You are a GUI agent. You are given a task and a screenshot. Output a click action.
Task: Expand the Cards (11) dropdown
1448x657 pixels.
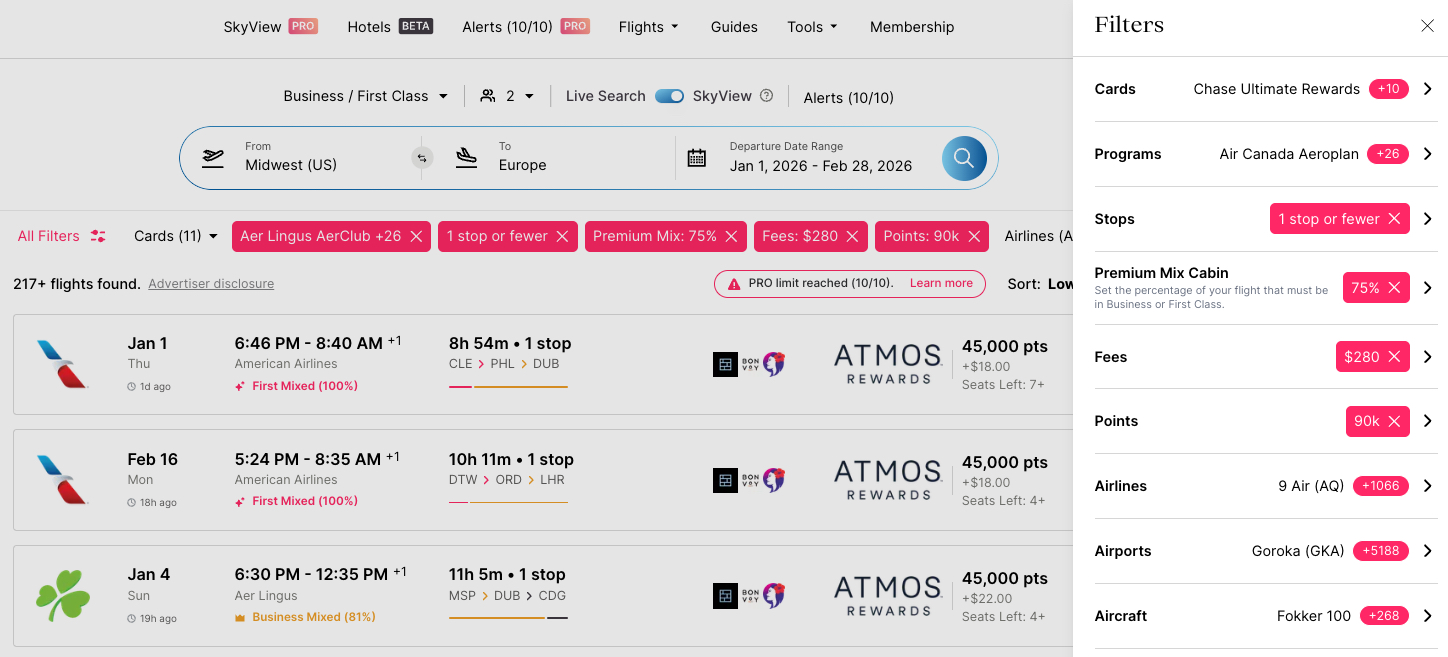coord(174,235)
